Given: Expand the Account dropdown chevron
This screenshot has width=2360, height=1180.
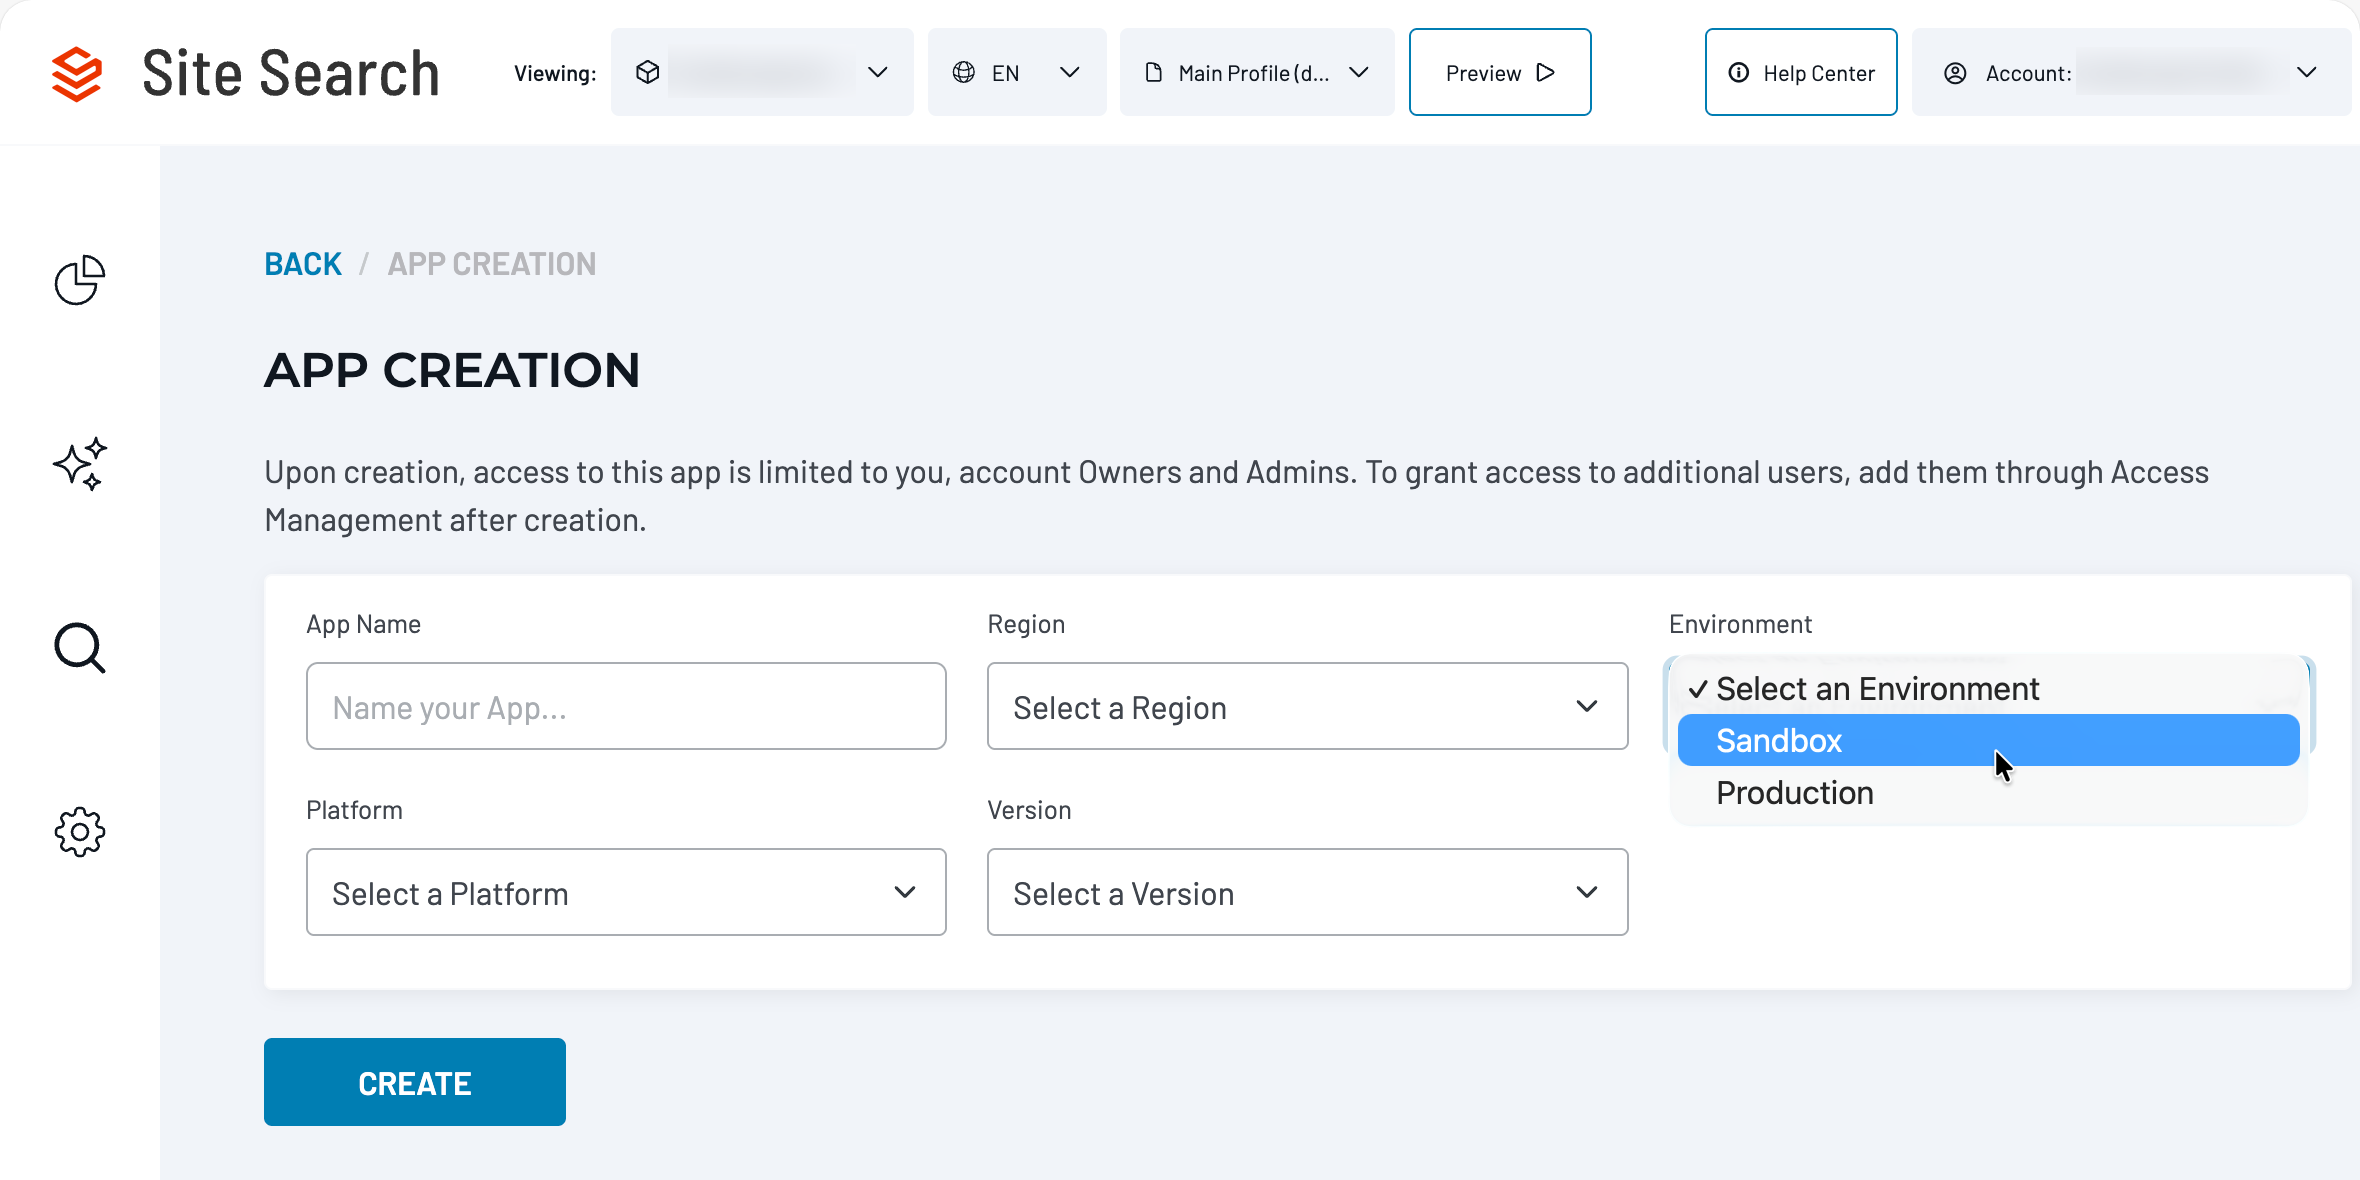Looking at the screenshot, I should tap(2307, 72).
